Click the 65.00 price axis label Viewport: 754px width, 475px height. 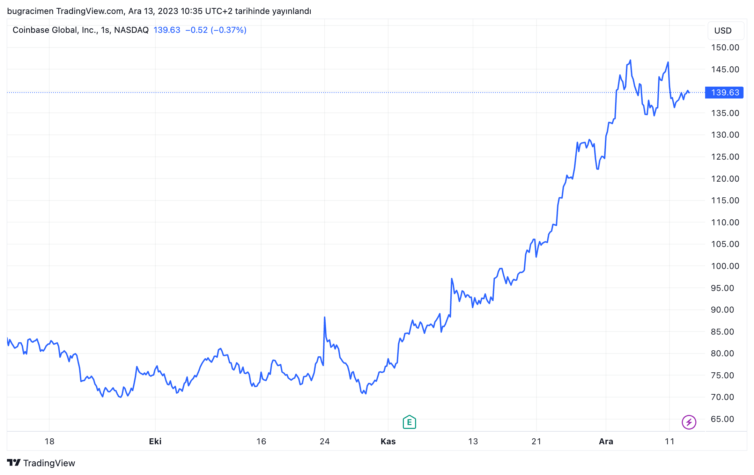pyautogui.click(x=724, y=418)
